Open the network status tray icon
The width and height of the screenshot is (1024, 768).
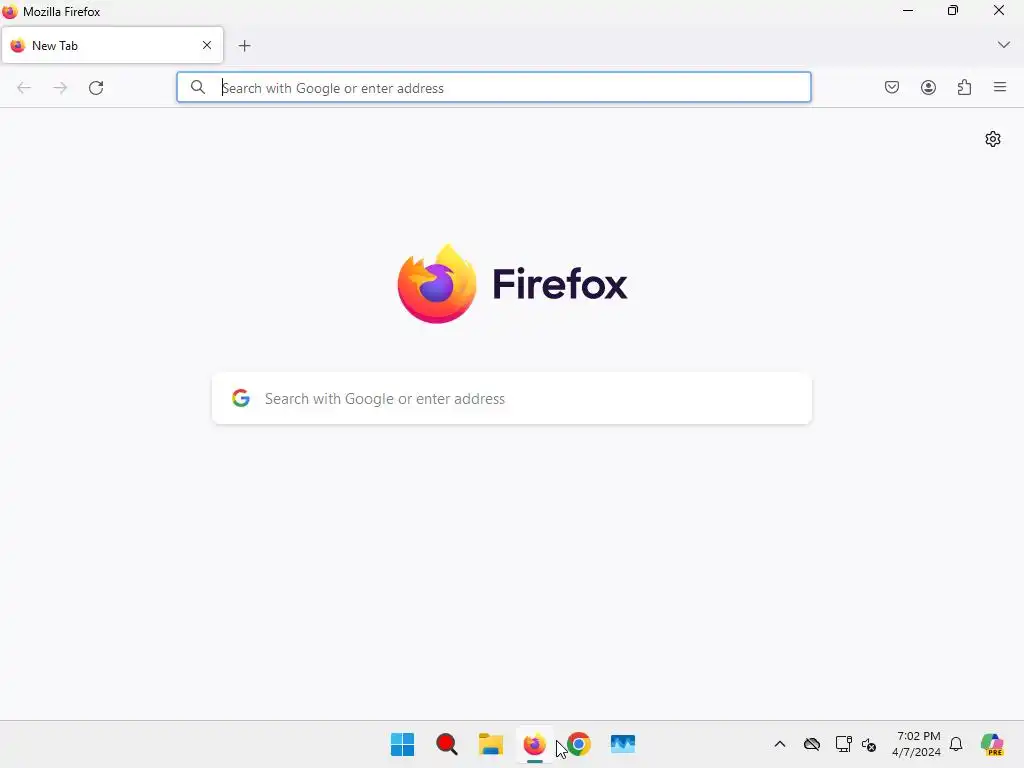coord(843,744)
